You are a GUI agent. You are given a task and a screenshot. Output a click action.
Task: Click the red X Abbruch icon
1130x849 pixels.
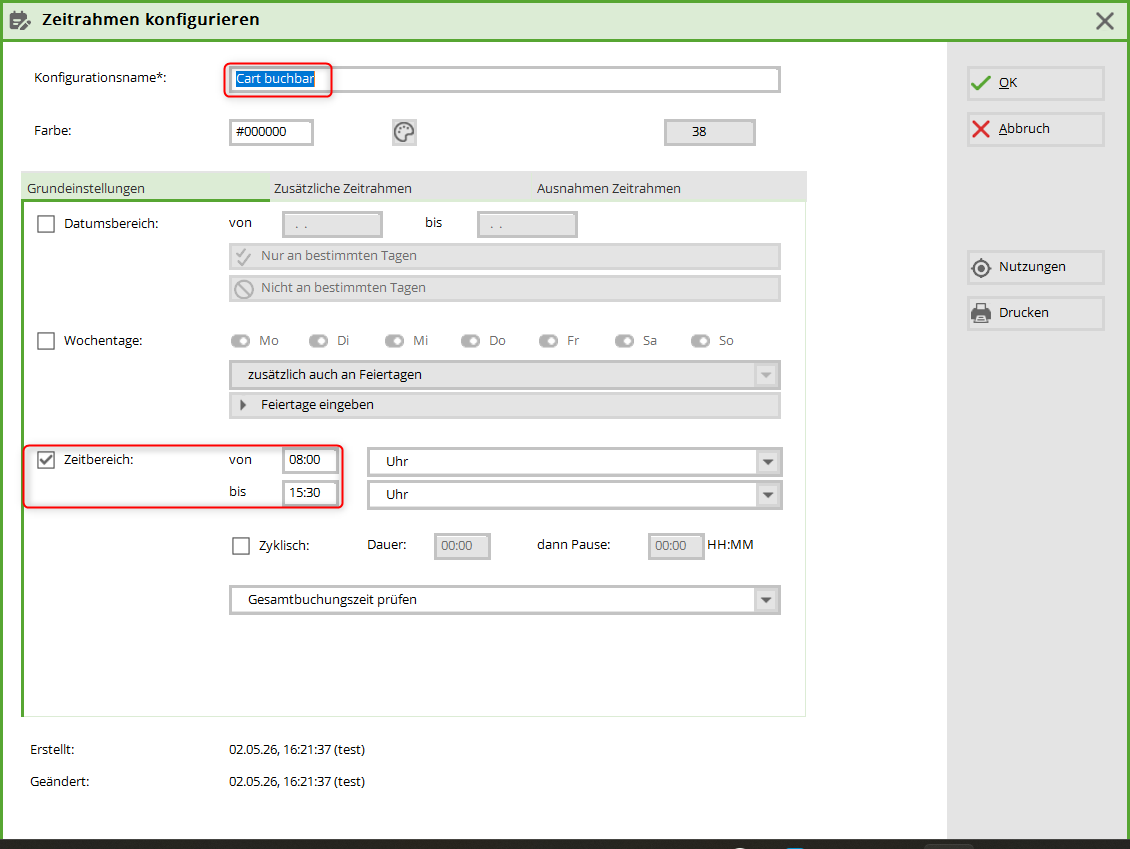click(x=981, y=129)
